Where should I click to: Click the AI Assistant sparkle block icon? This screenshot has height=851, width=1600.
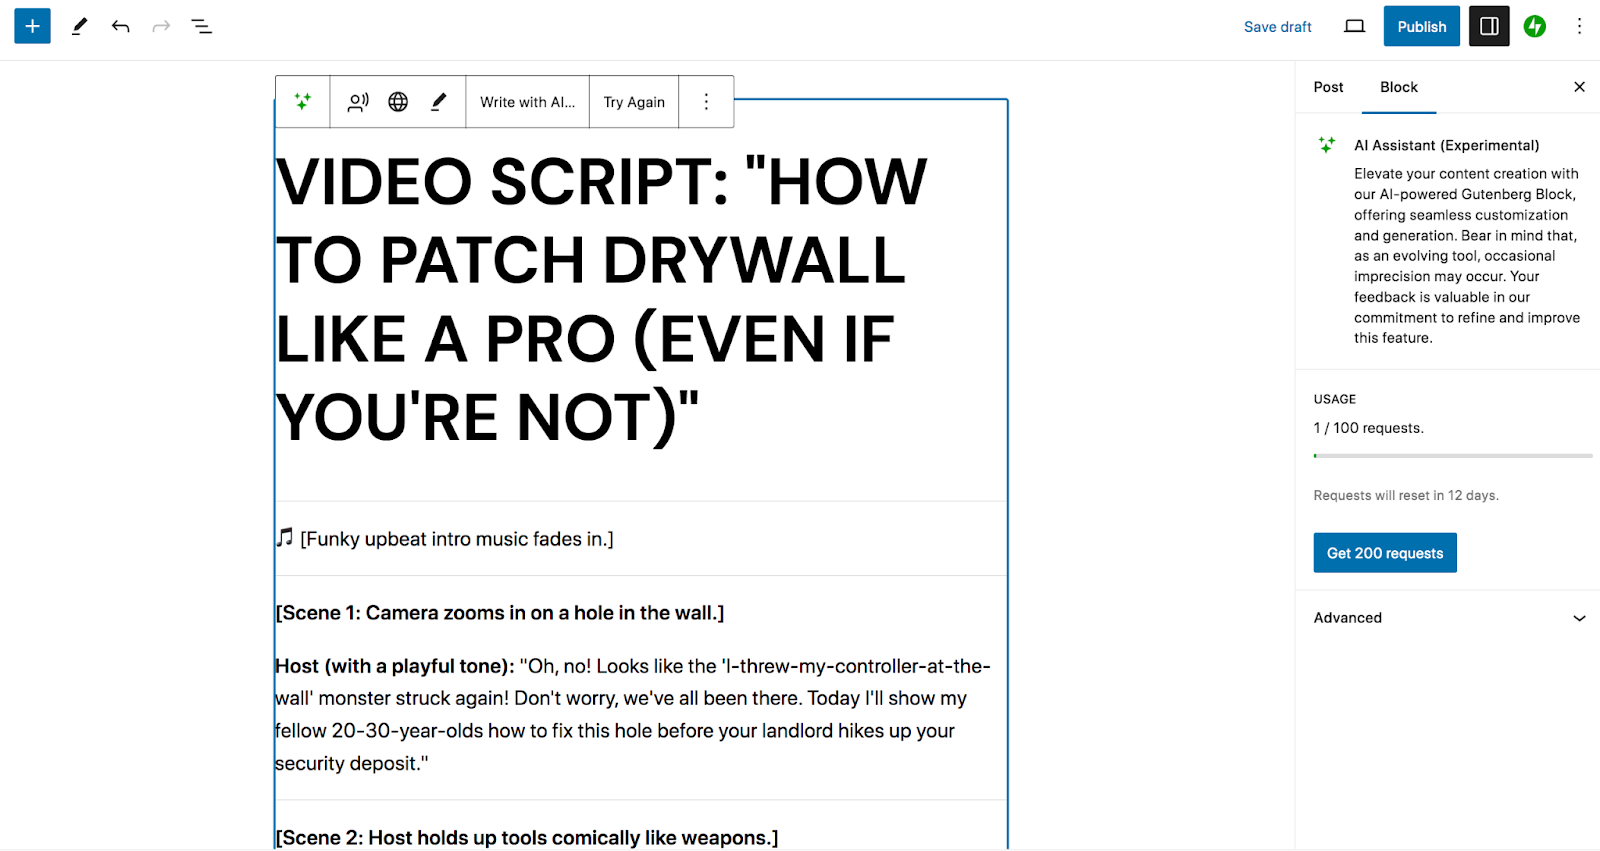(303, 101)
